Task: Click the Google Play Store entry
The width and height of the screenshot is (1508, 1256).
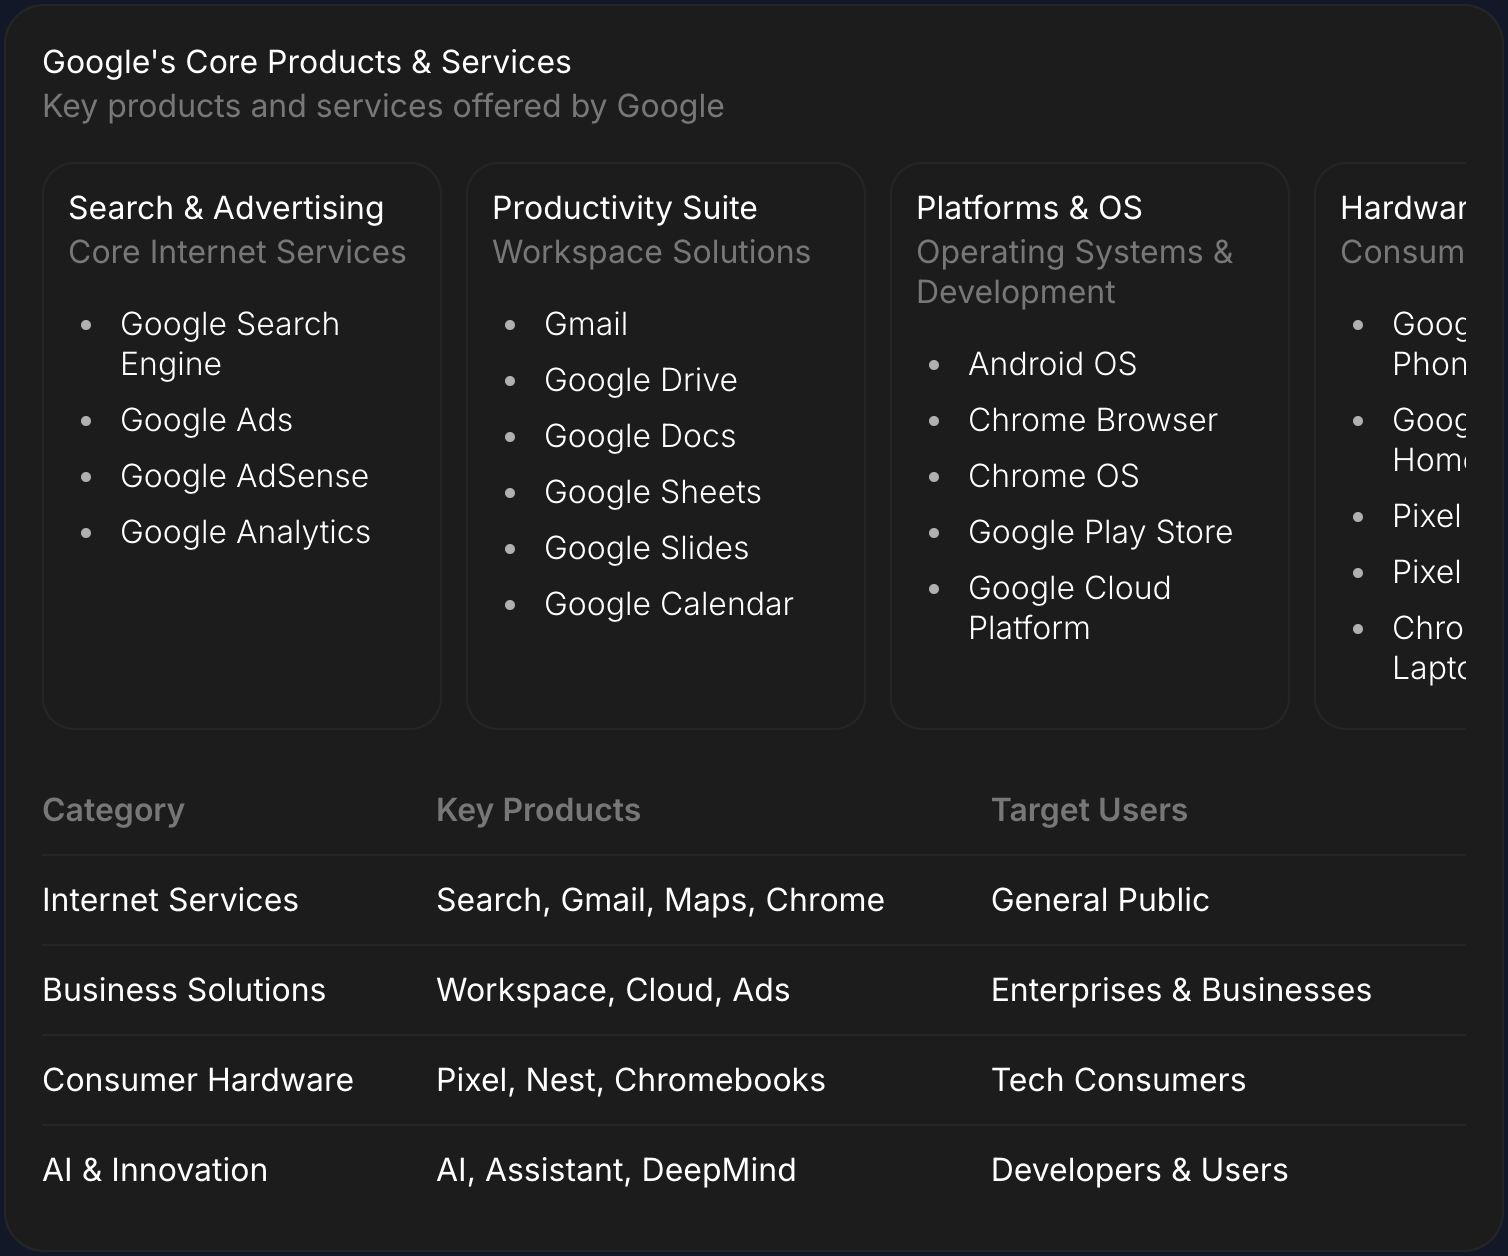Action: 1100,532
